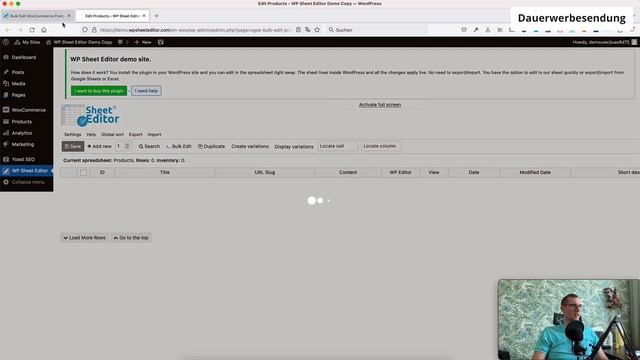Open Pages in sidebar
This screenshot has height=360, width=640.
point(18,95)
